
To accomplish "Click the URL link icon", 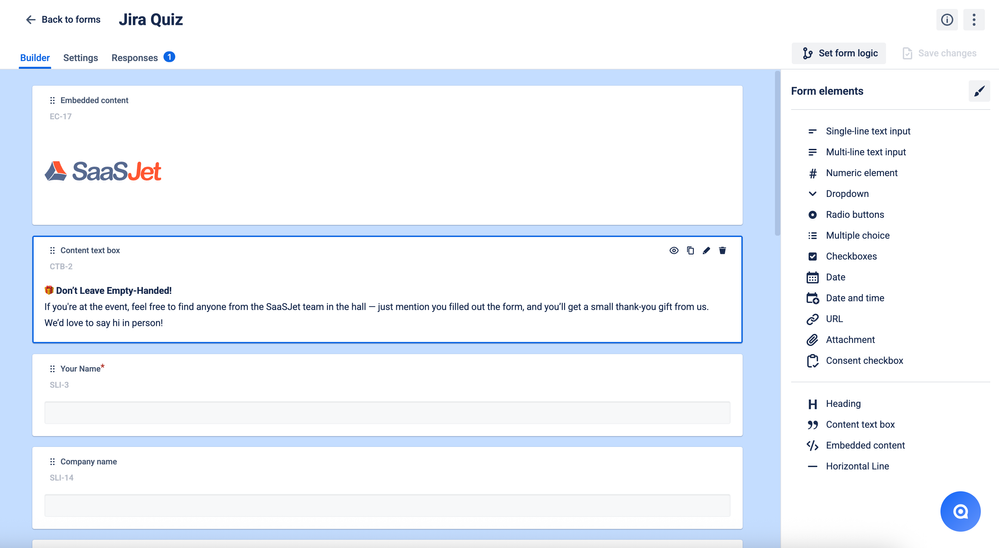I will (x=812, y=319).
